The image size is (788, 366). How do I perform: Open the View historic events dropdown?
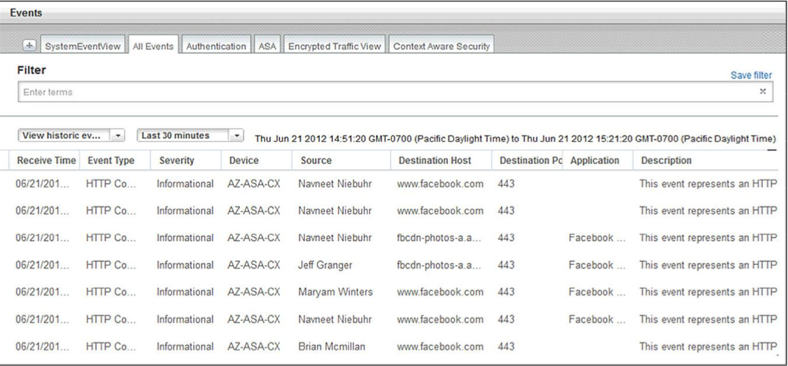tap(71, 135)
